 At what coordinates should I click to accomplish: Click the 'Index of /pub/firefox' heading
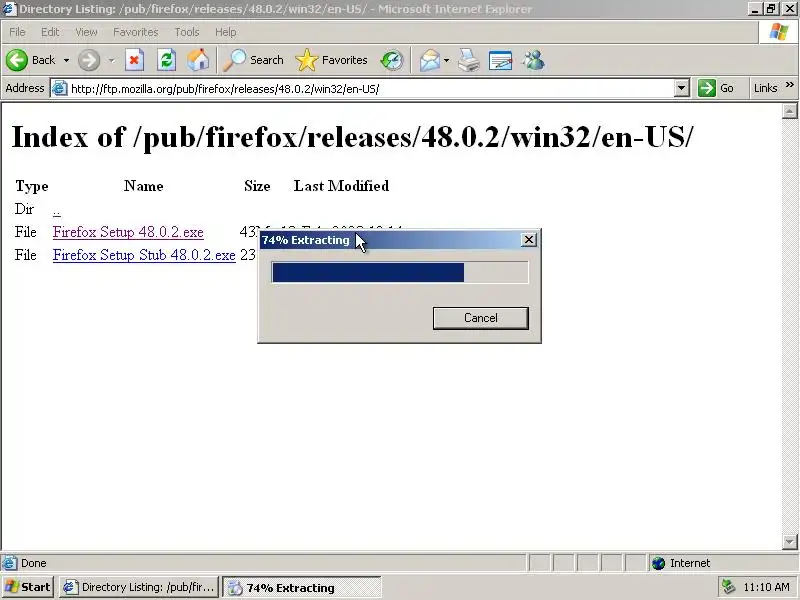pyautogui.click(x=352, y=137)
